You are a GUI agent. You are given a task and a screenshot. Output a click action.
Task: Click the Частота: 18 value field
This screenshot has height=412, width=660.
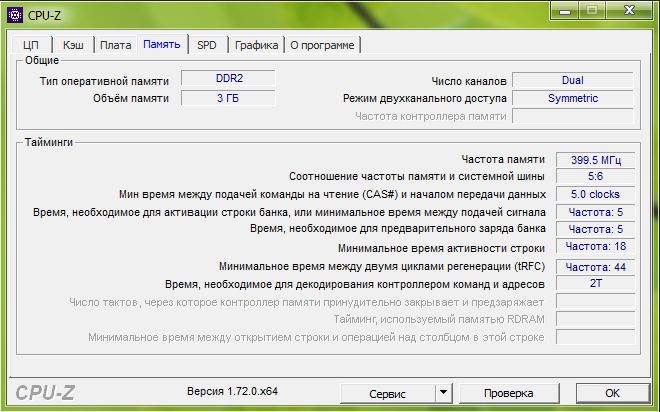(x=596, y=246)
